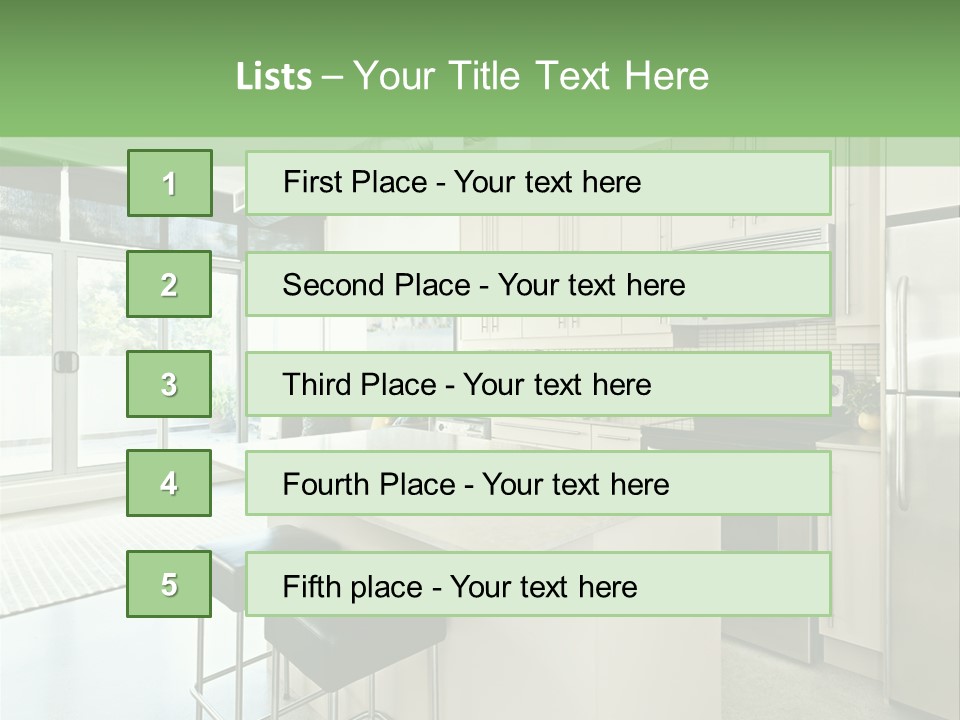Image resolution: width=960 pixels, height=720 pixels.
Task: Select the black bar stool in the photo
Action: pos(330,640)
